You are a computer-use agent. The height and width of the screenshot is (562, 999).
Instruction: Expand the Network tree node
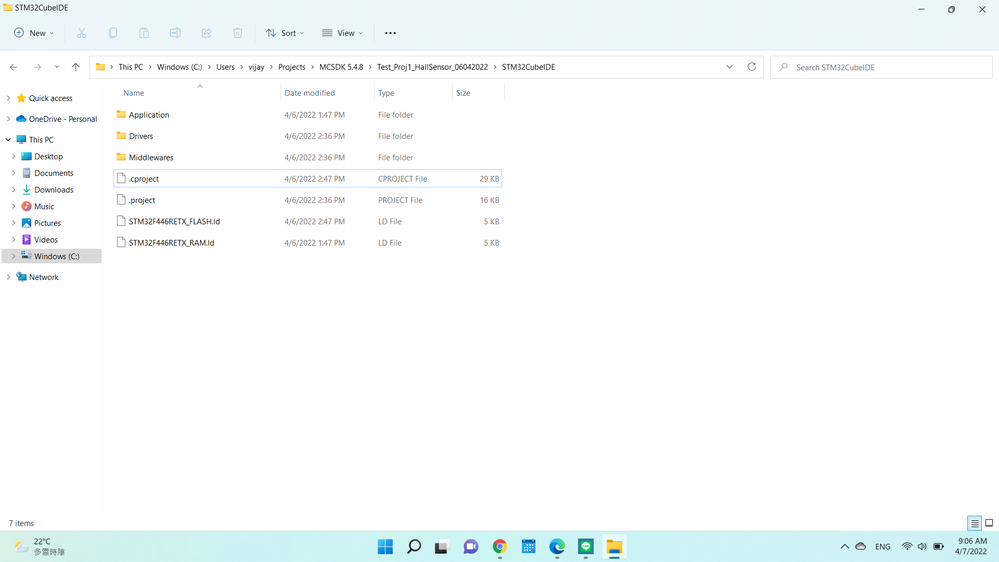click(8, 277)
